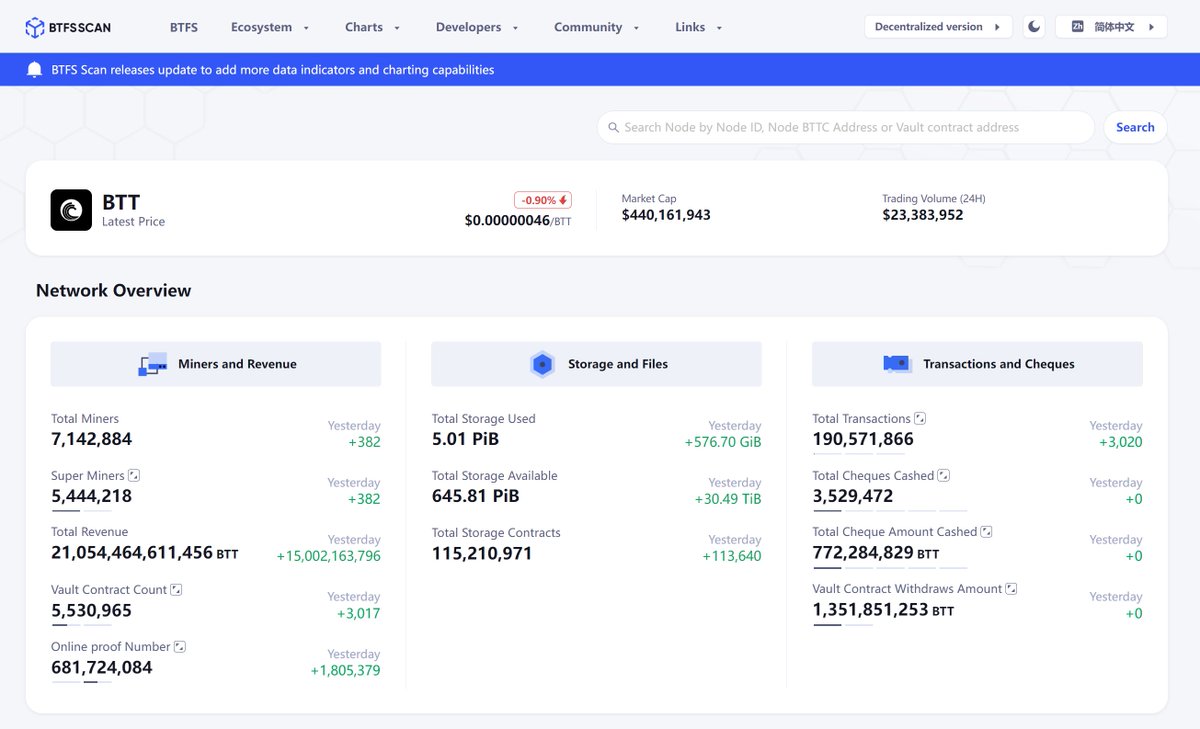Image resolution: width=1200 pixels, height=729 pixels.
Task: Expand the Developers dropdown menu
Action: click(477, 27)
